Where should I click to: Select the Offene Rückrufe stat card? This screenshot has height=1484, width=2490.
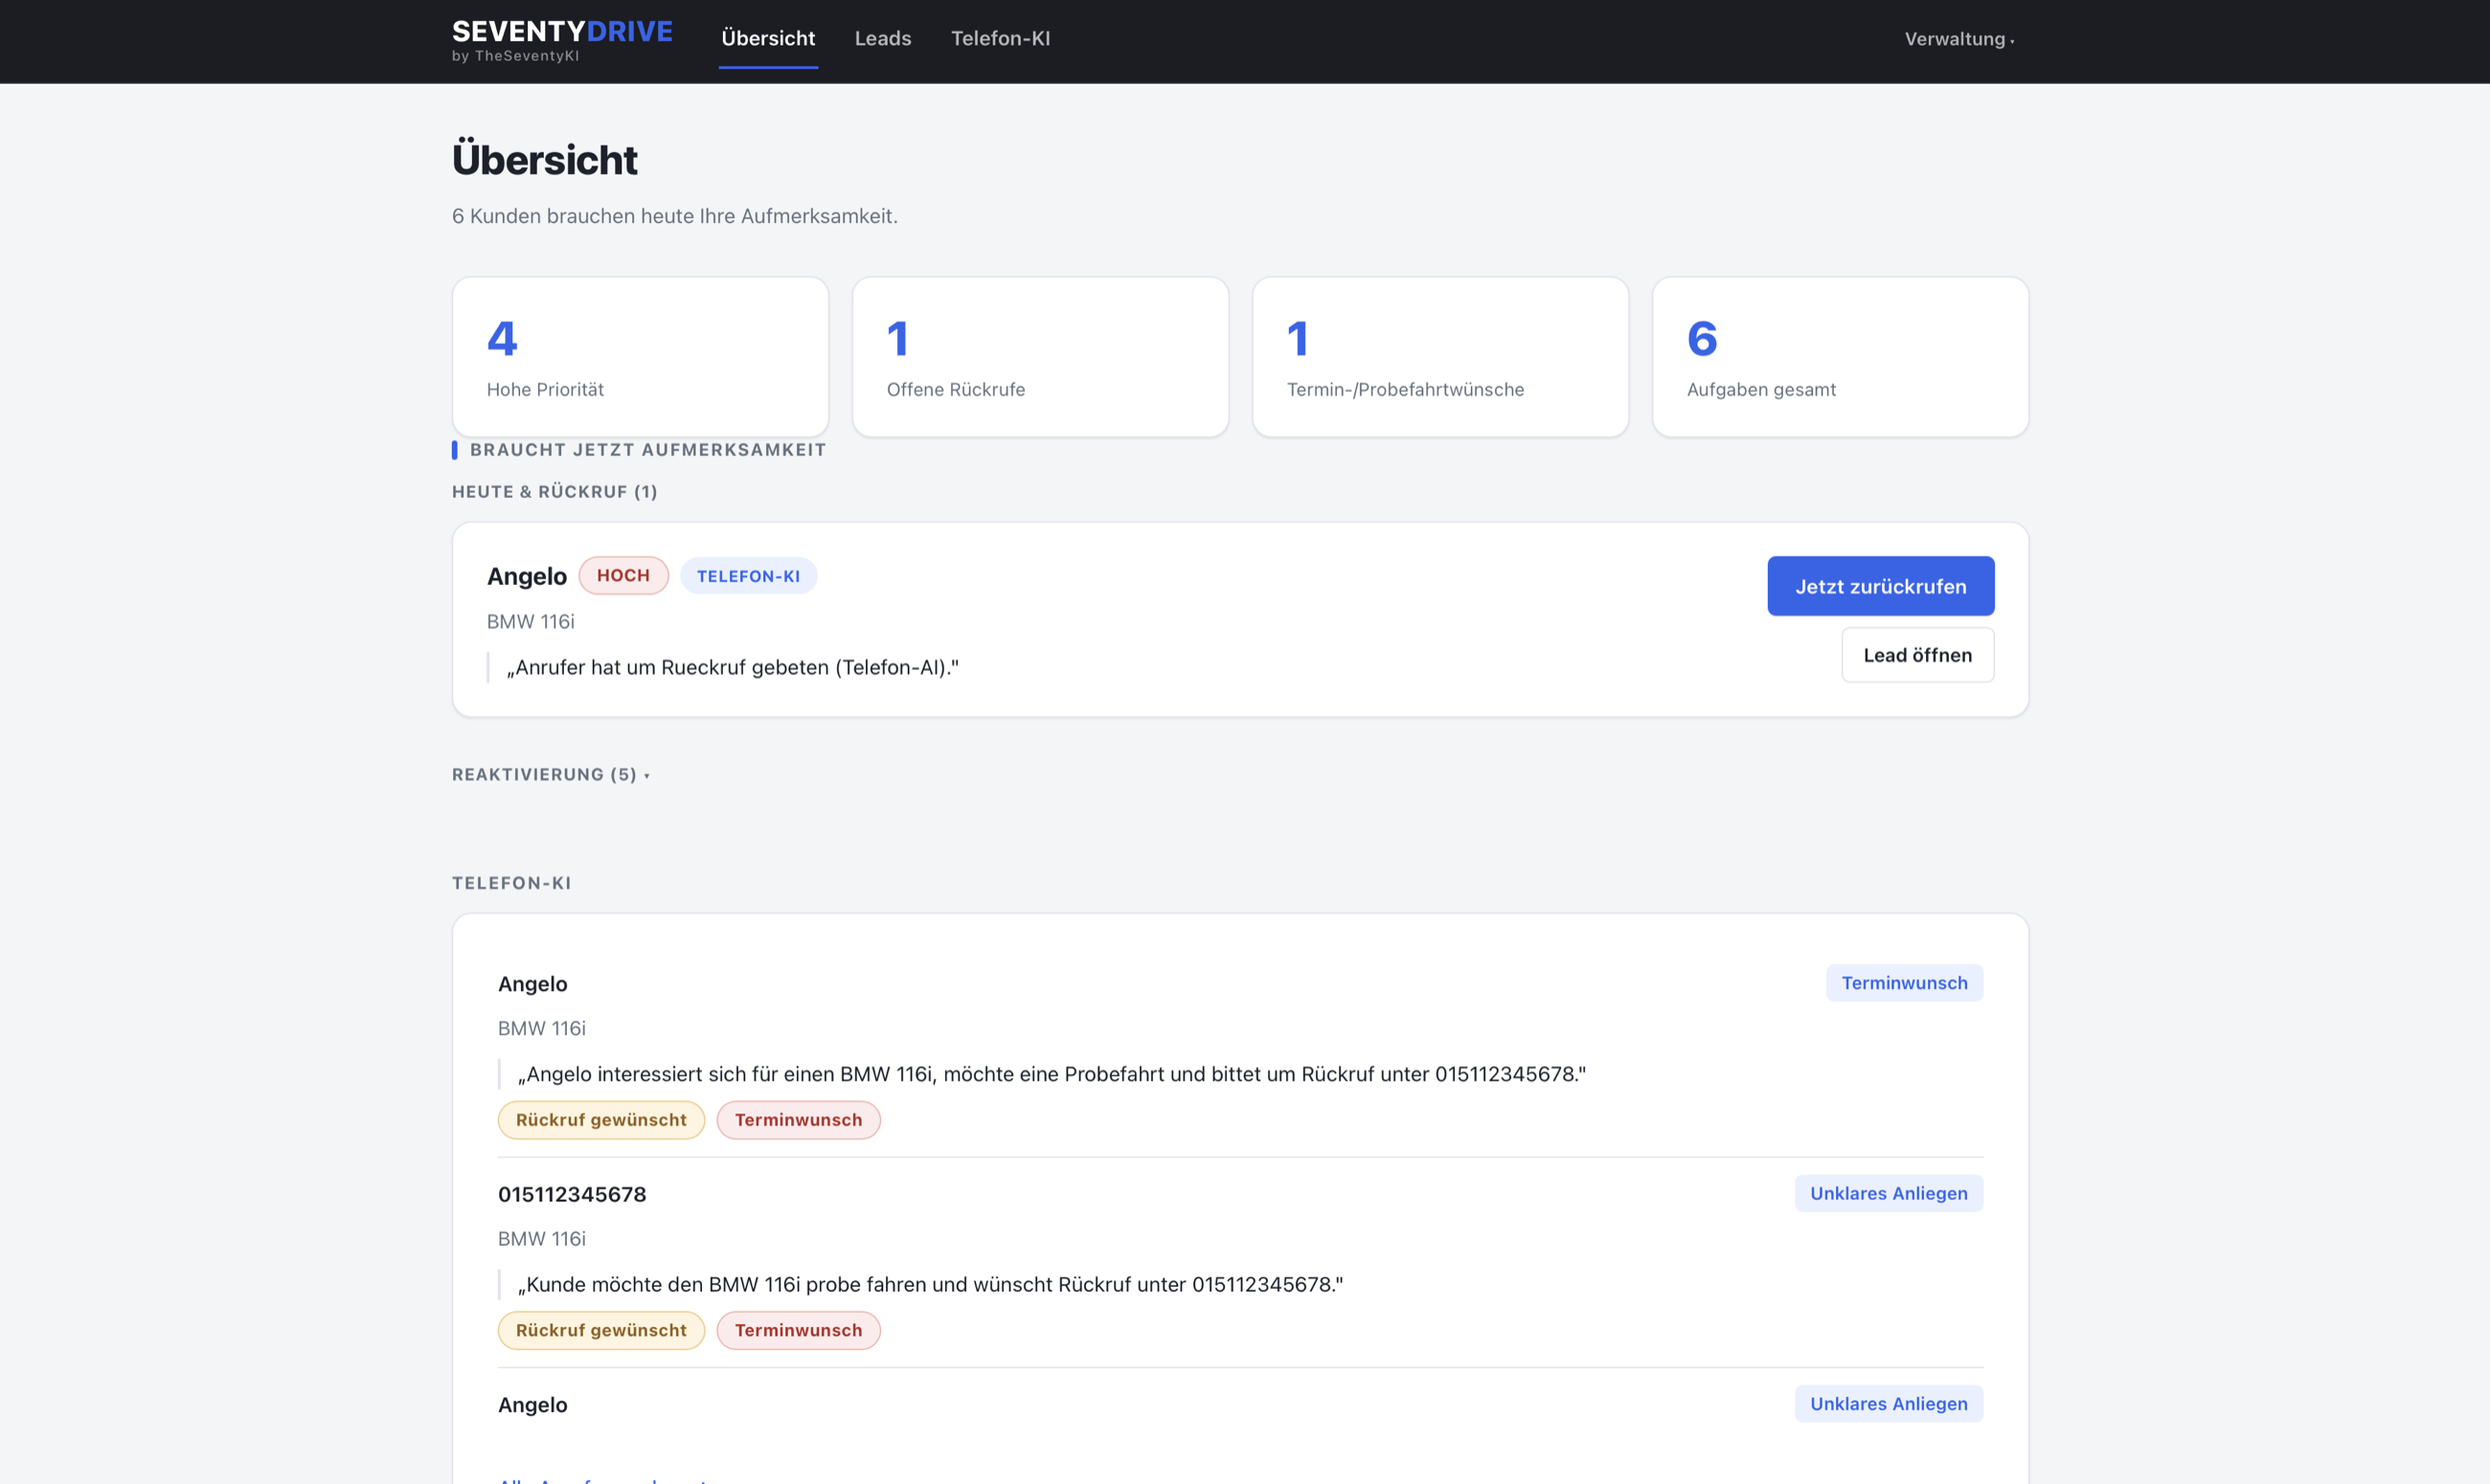(x=1040, y=357)
